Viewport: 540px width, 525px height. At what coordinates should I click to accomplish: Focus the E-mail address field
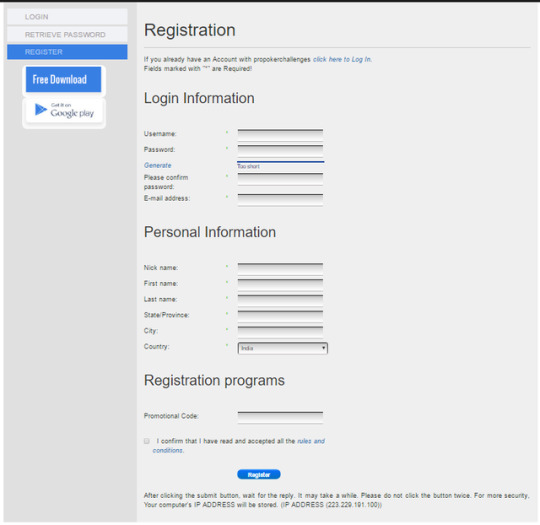coord(280,199)
